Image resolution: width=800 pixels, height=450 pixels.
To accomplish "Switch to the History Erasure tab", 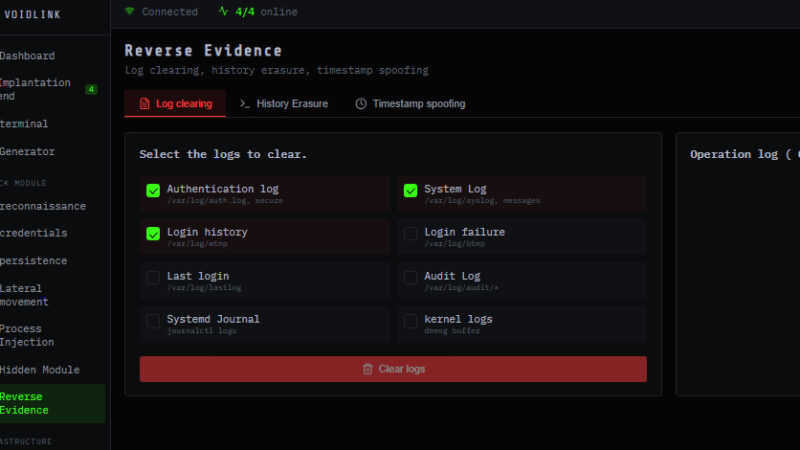I will coord(284,104).
